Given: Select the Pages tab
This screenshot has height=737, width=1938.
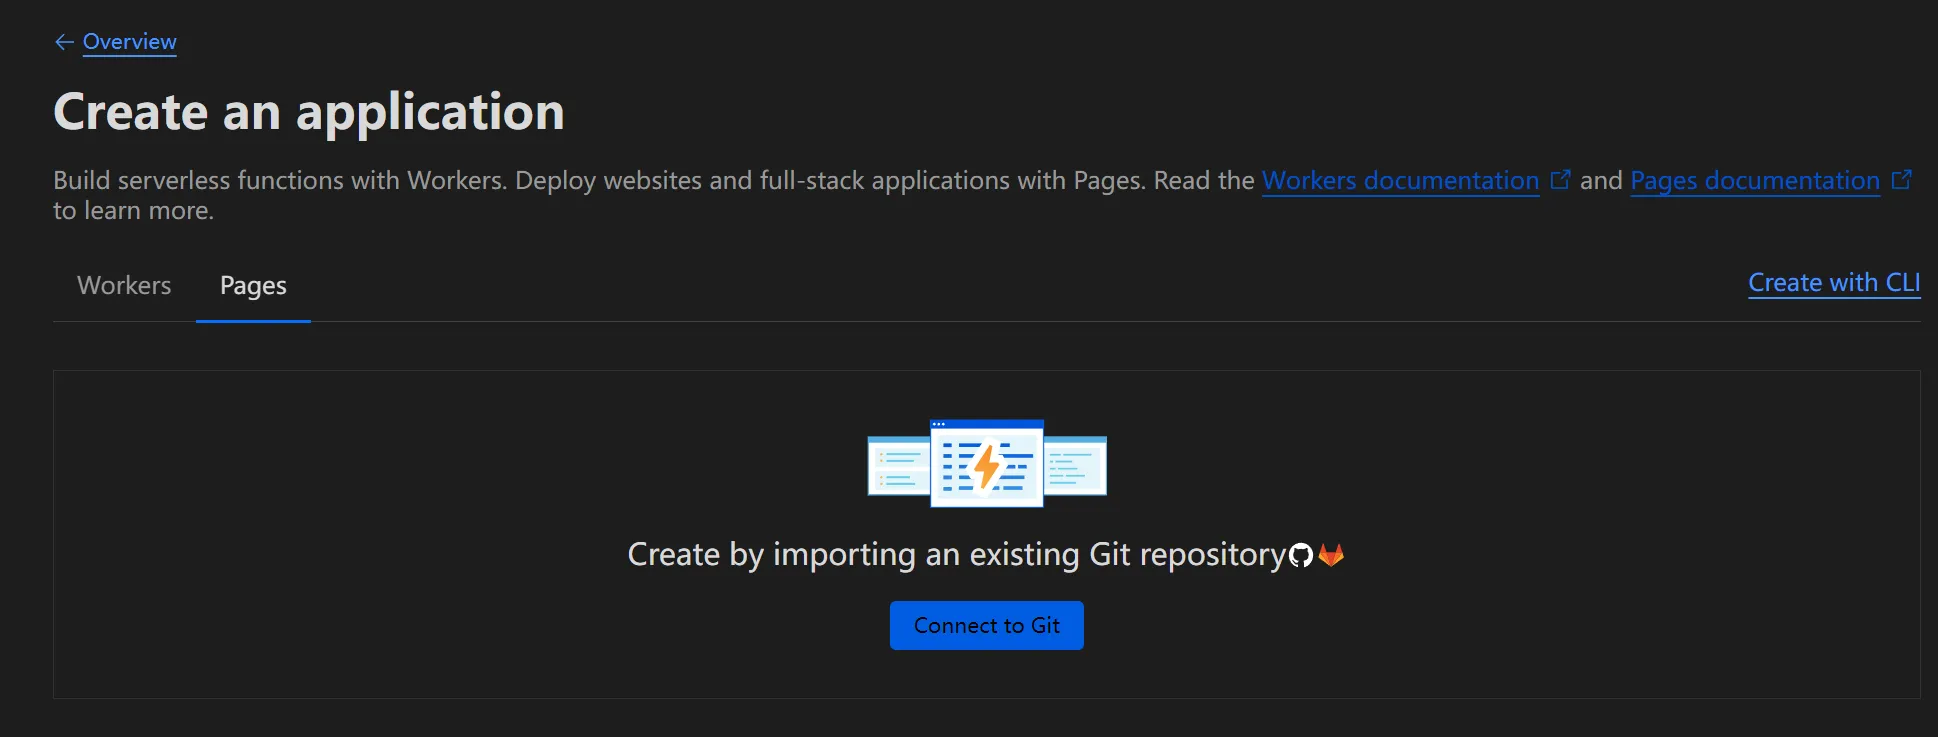Looking at the screenshot, I should coord(253,286).
